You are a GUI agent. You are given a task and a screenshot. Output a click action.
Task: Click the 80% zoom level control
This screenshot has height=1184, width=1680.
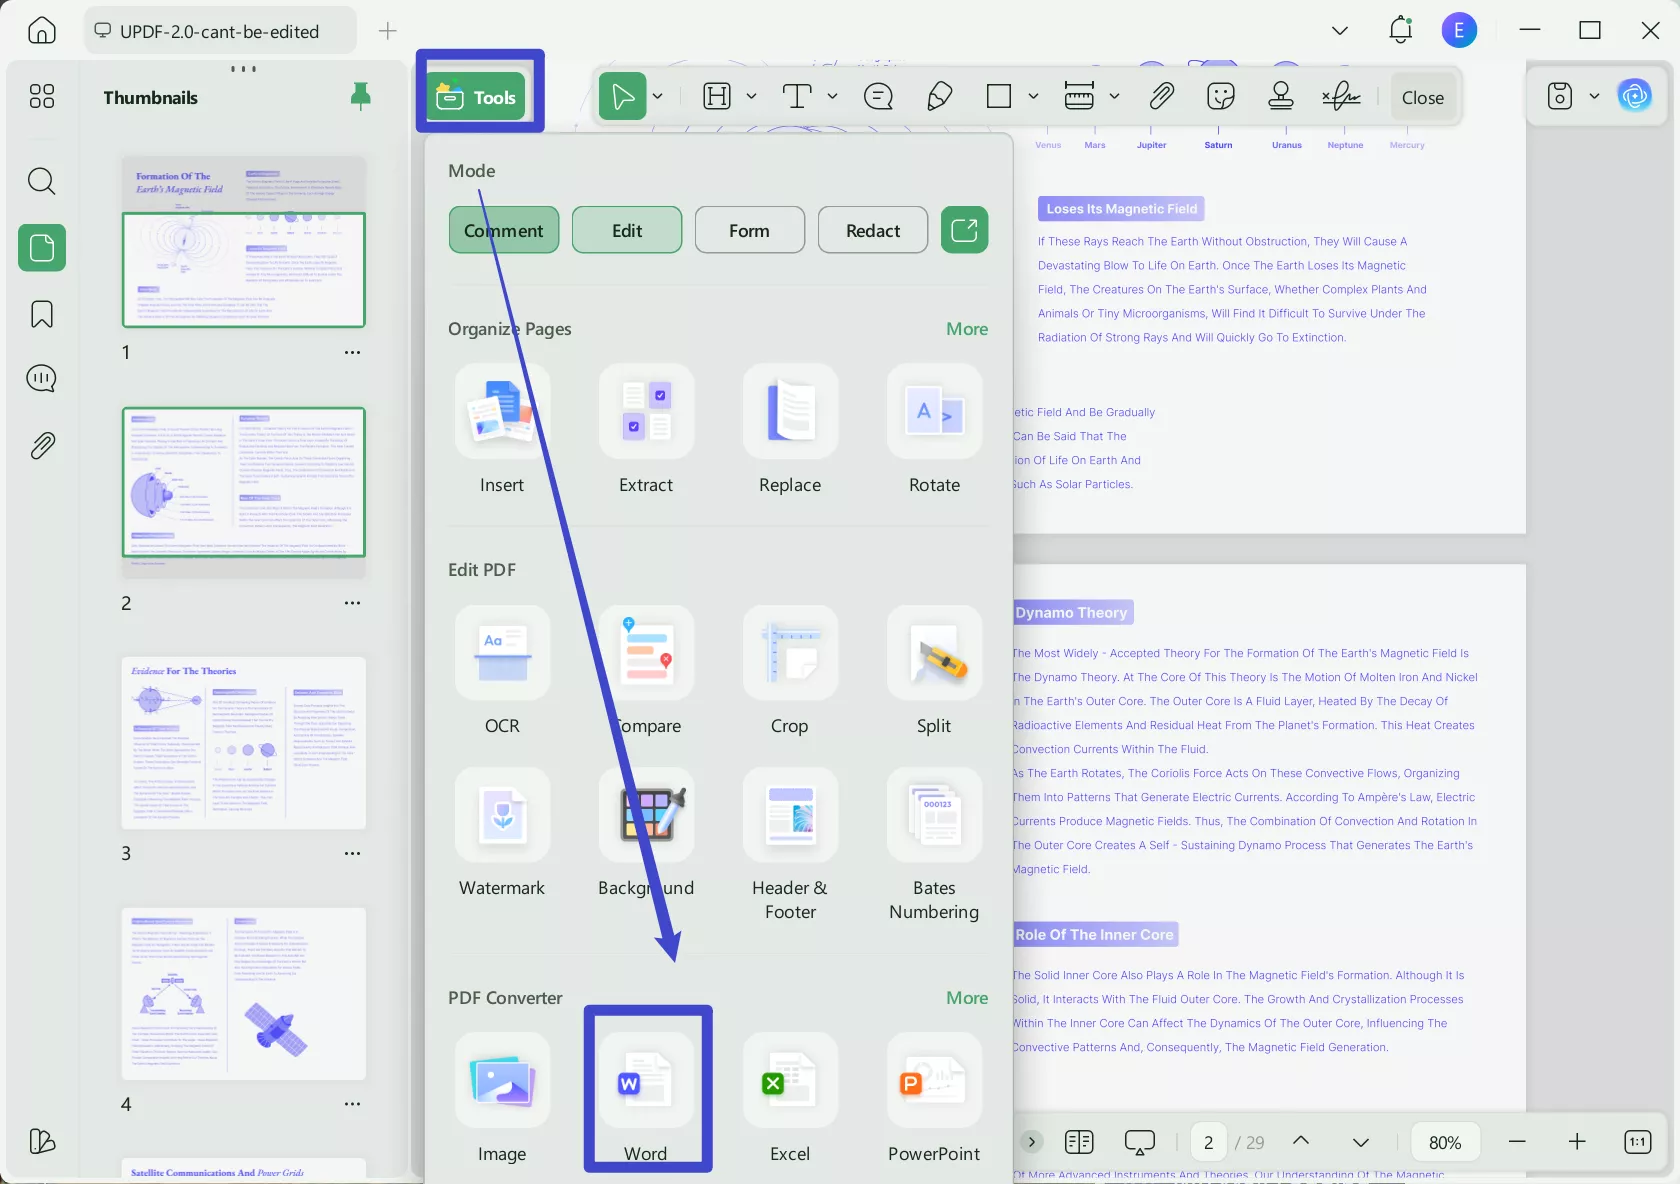[1444, 1141]
